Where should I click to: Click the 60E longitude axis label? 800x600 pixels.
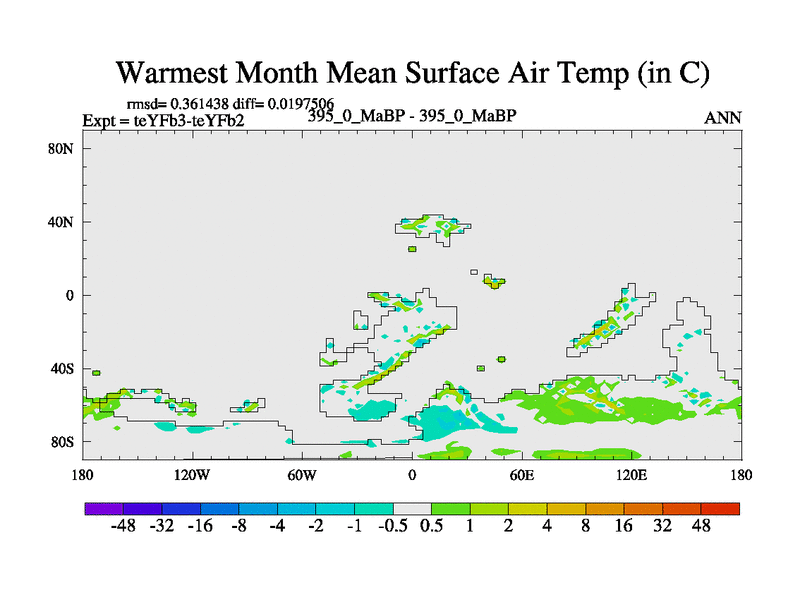click(x=521, y=474)
